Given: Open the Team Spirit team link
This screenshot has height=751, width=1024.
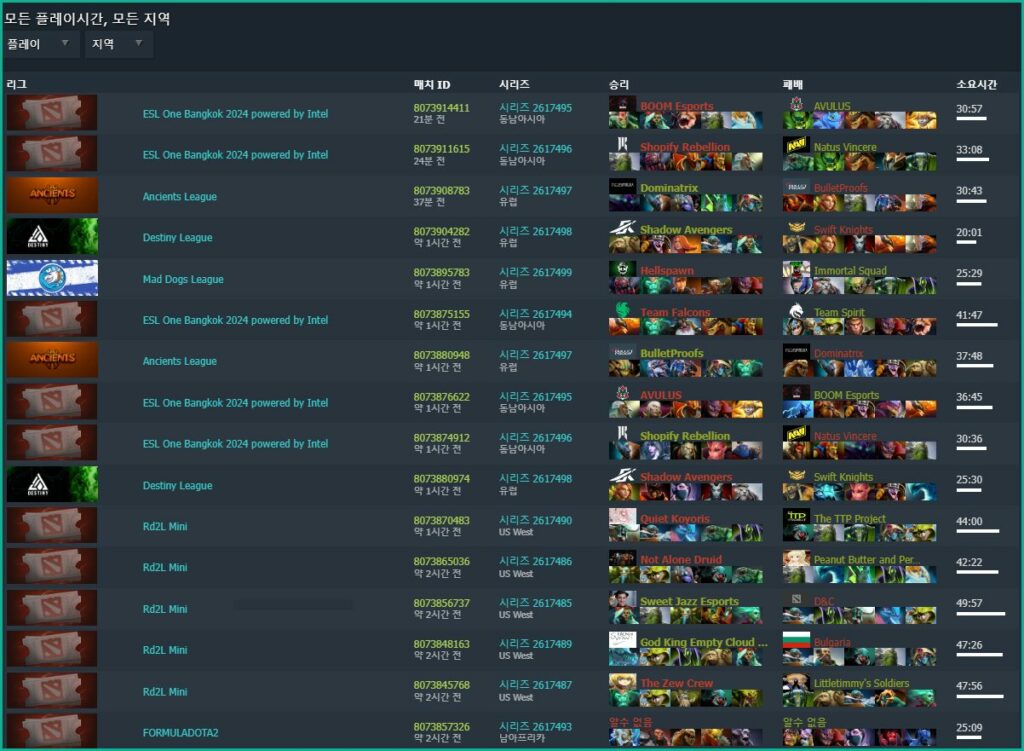Looking at the screenshot, I should coord(839,312).
